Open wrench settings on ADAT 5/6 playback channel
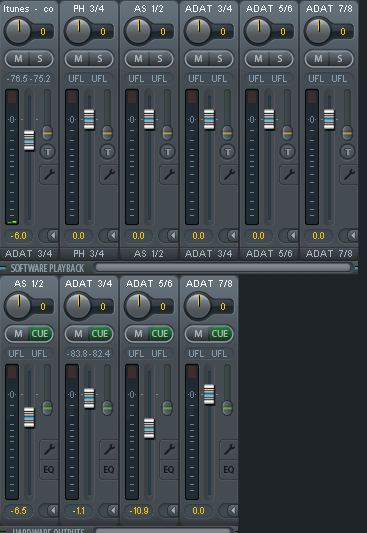Screen dimensions: 367x533 (290, 175)
